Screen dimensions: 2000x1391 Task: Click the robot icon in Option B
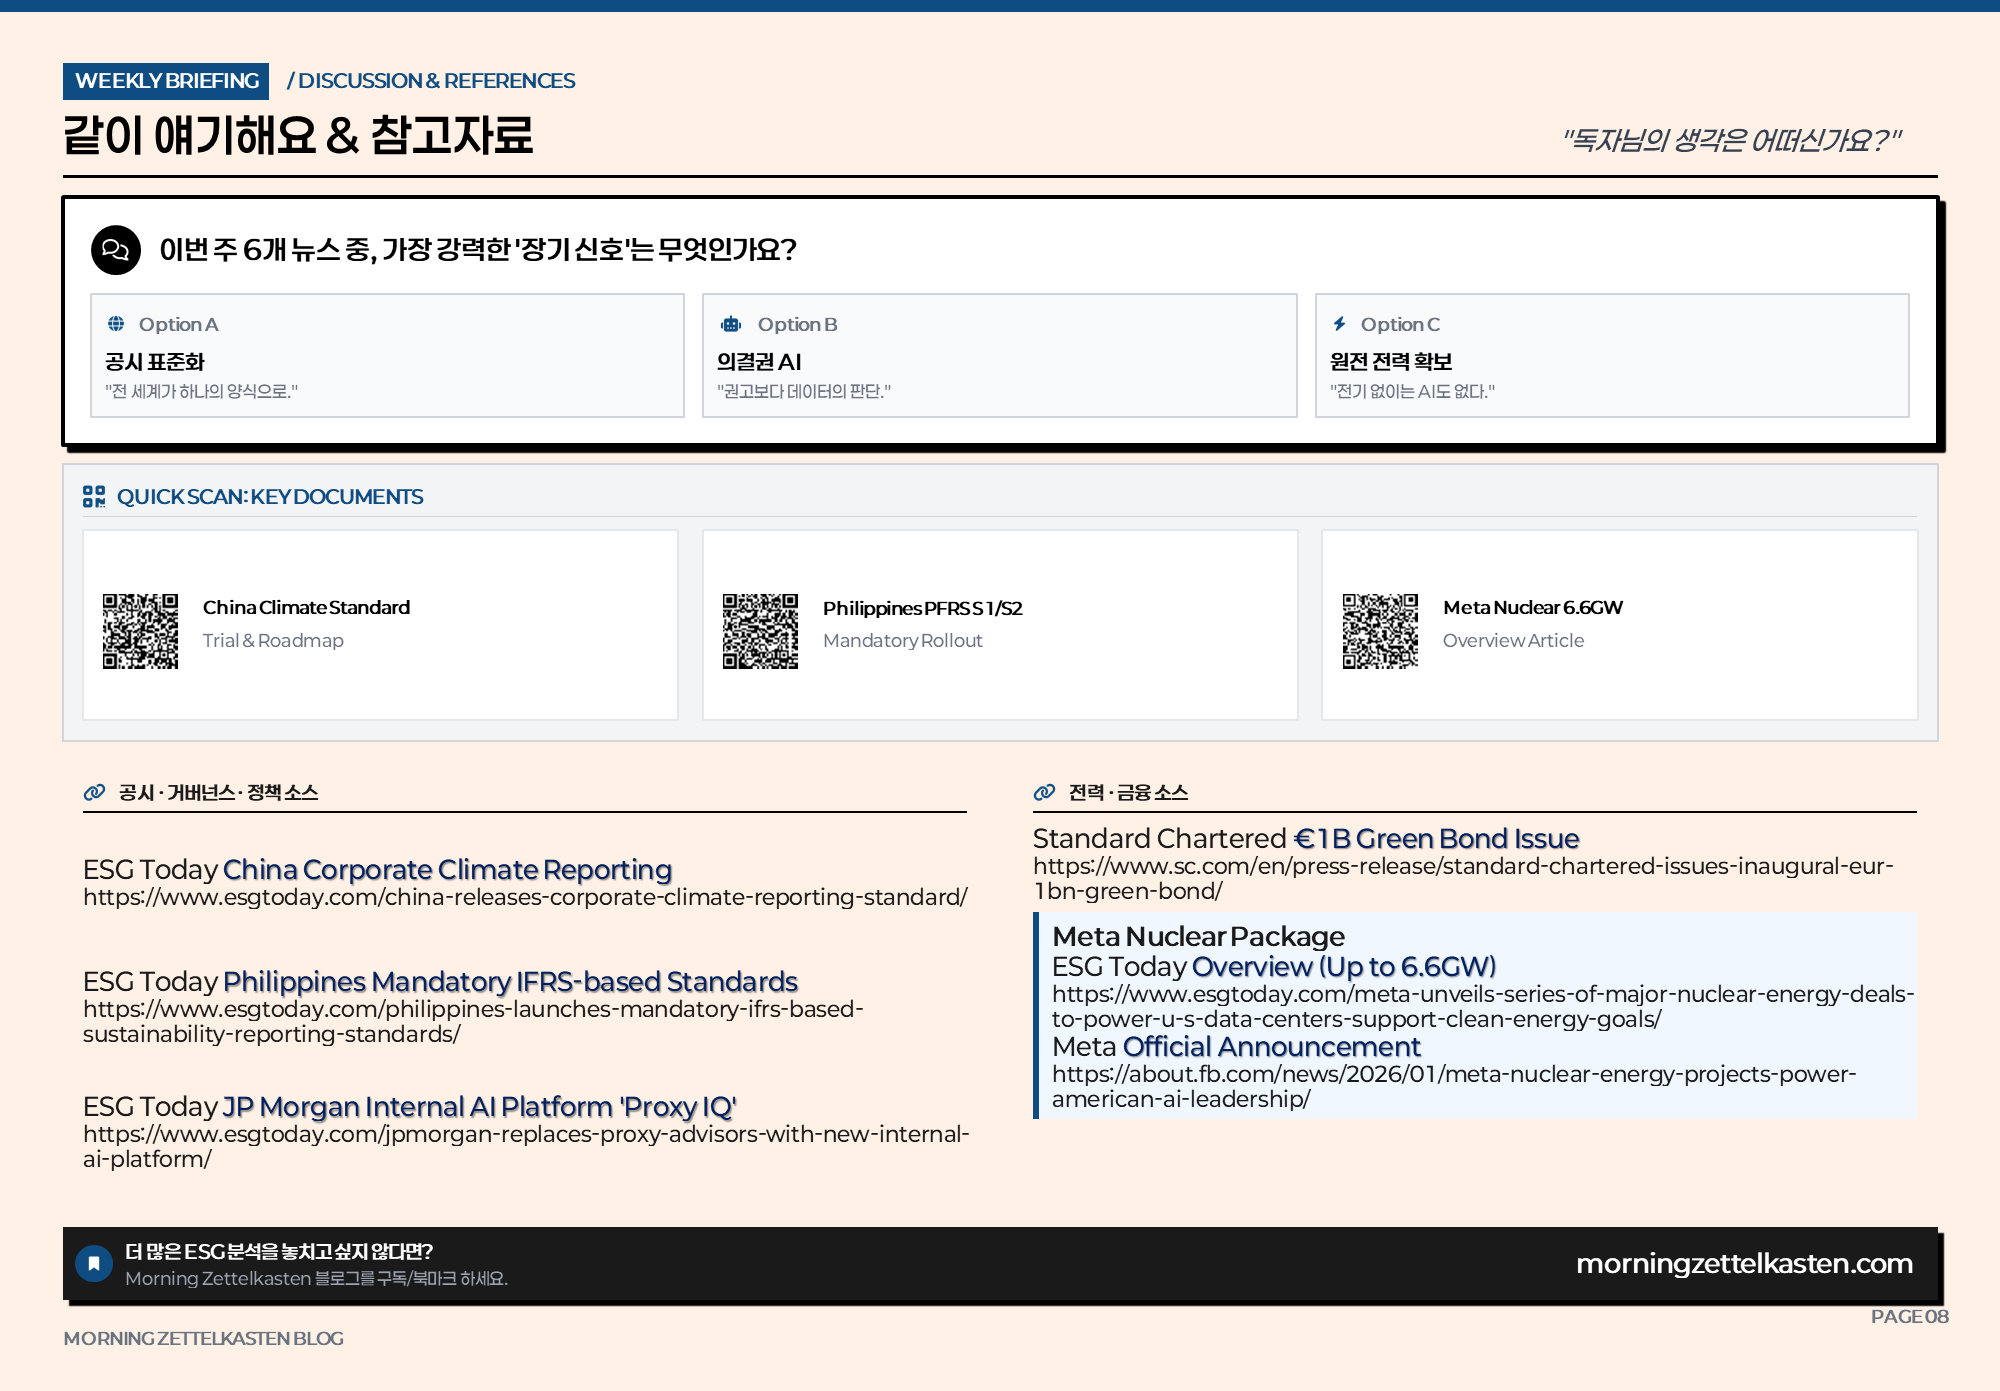(731, 323)
